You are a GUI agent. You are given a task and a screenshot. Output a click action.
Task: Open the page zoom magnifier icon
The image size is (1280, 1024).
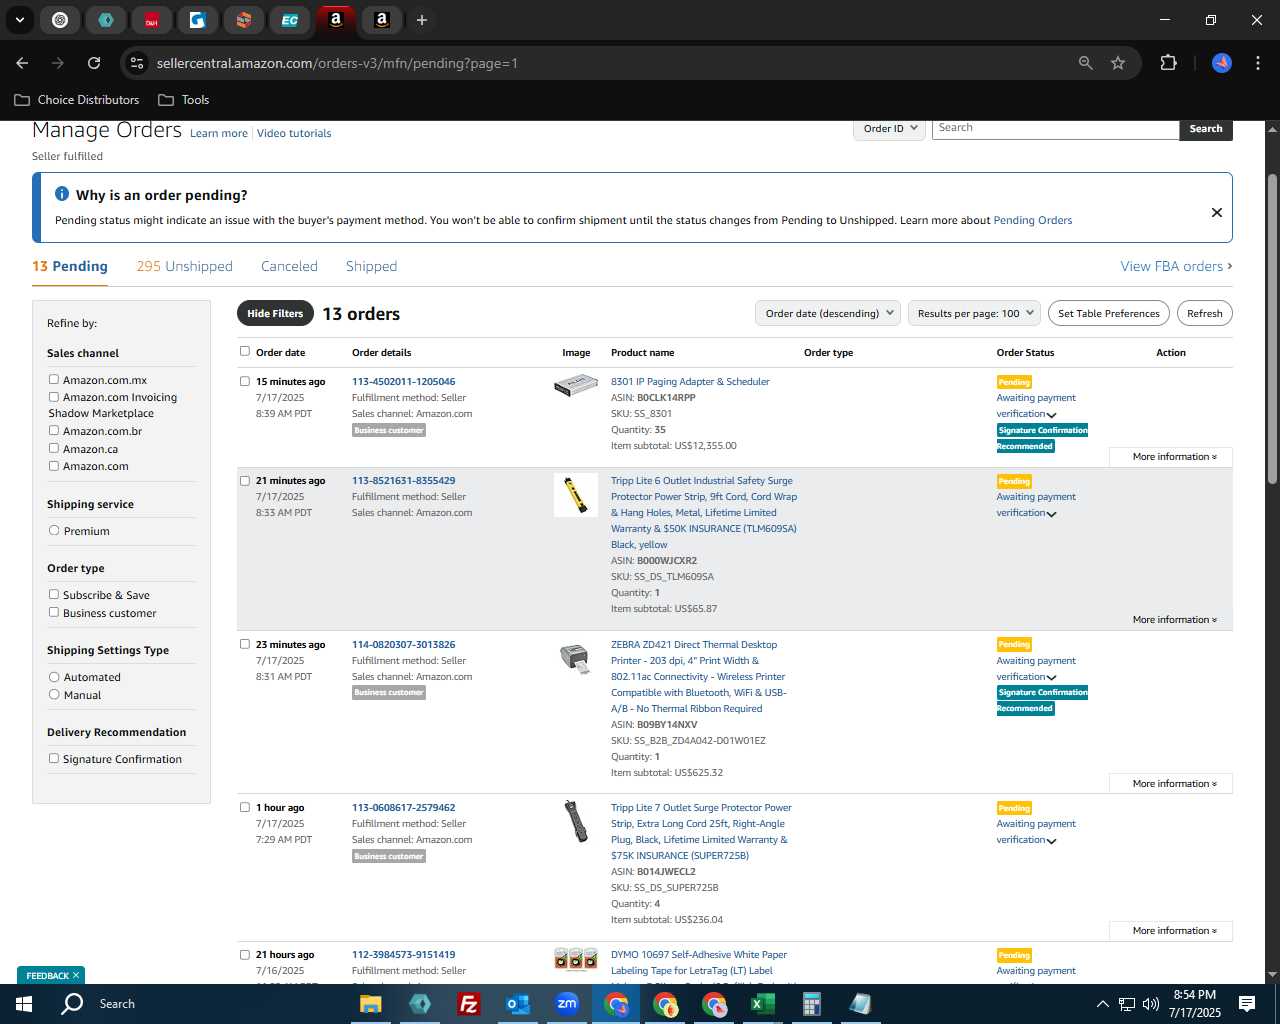[x=1086, y=63]
